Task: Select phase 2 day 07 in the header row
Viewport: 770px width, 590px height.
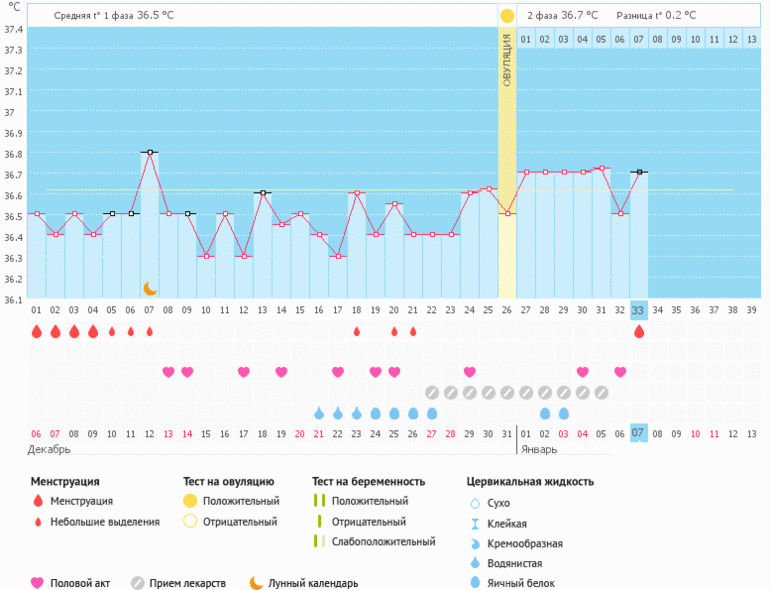Action: tap(639, 39)
